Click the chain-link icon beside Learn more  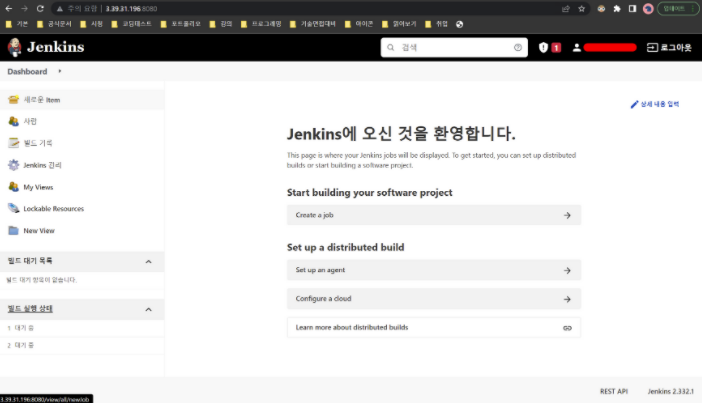click(x=567, y=328)
